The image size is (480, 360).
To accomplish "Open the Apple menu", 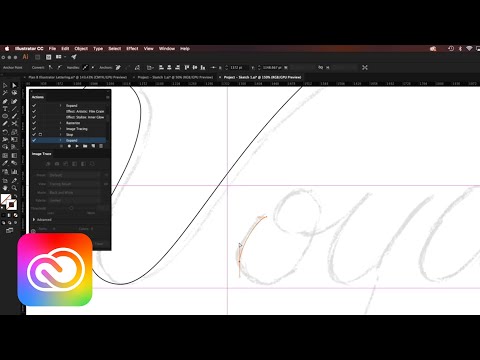I will pos(7,49).
